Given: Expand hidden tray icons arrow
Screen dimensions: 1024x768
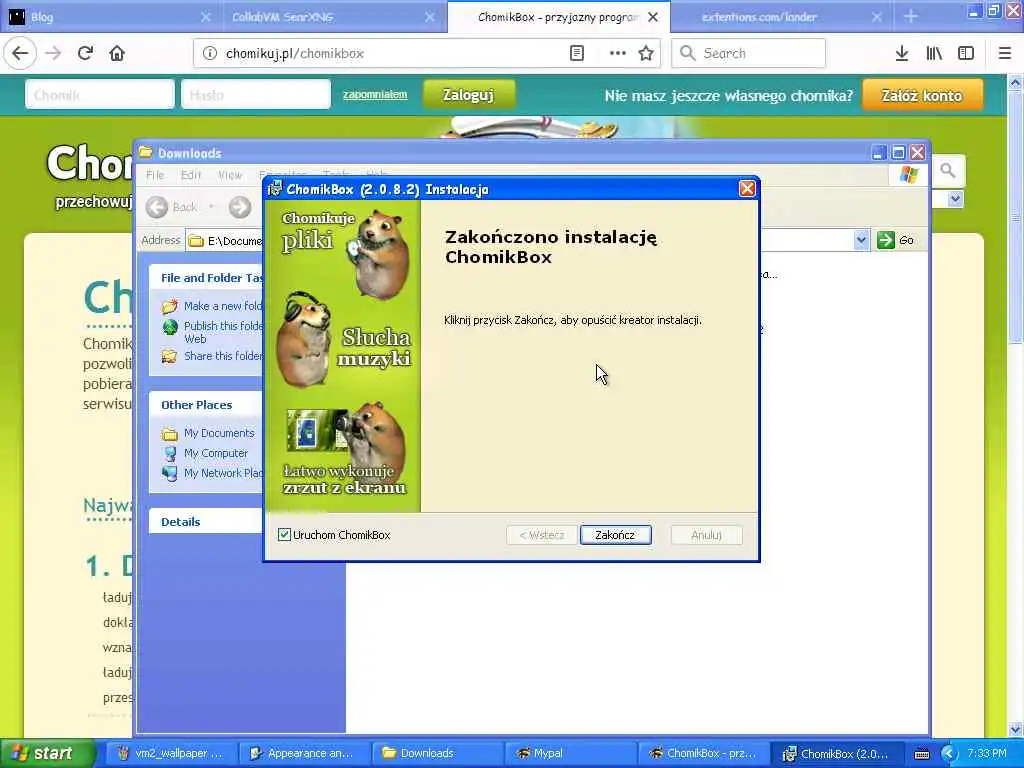Looking at the screenshot, I should tap(948, 754).
